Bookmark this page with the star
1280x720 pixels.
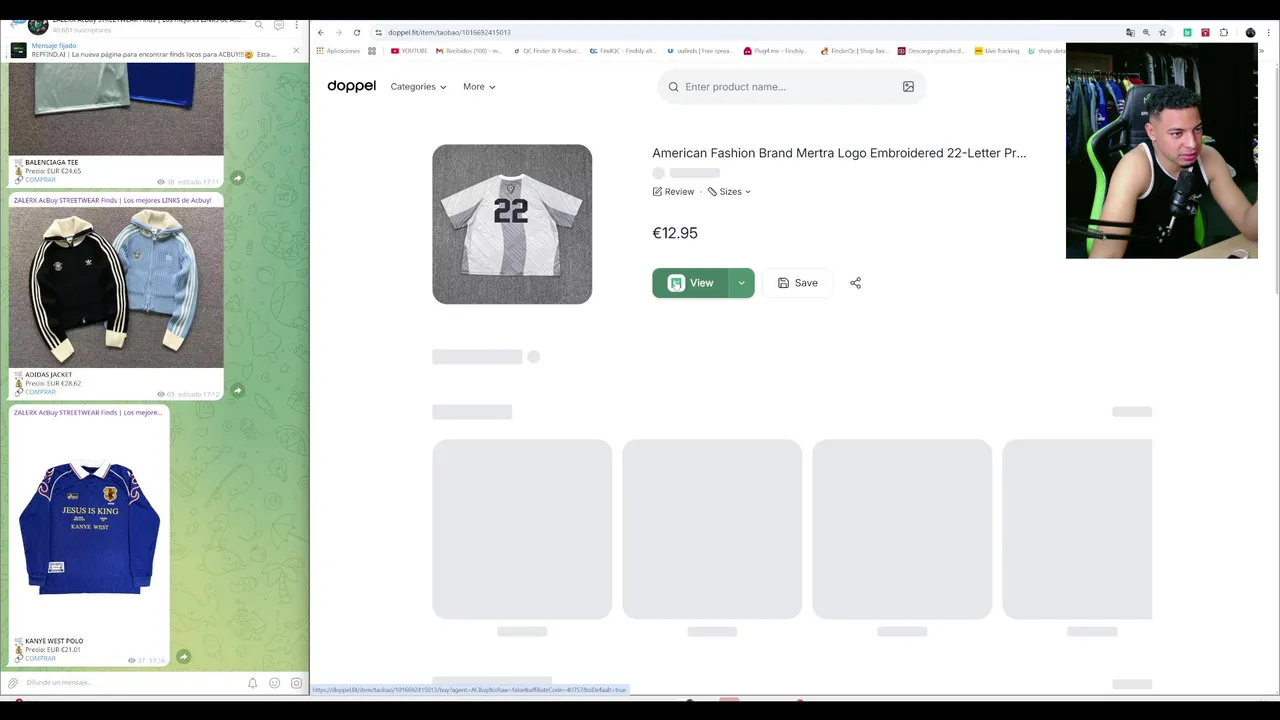coord(1162,32)
